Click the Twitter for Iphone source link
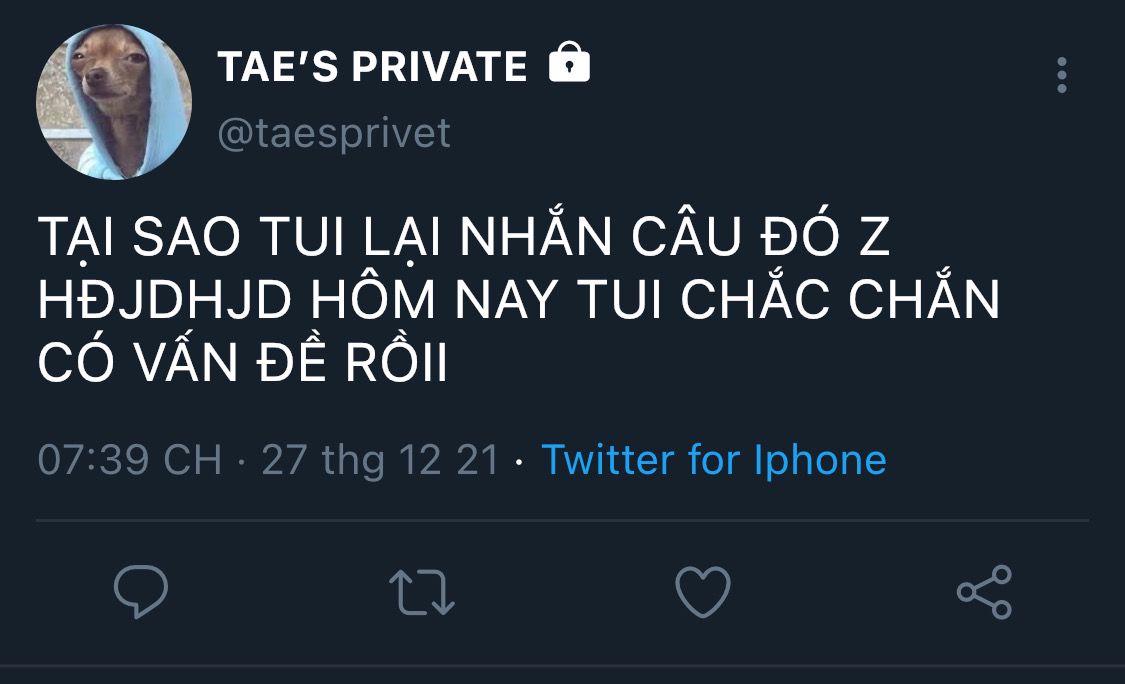 click(x=713, y=460)
